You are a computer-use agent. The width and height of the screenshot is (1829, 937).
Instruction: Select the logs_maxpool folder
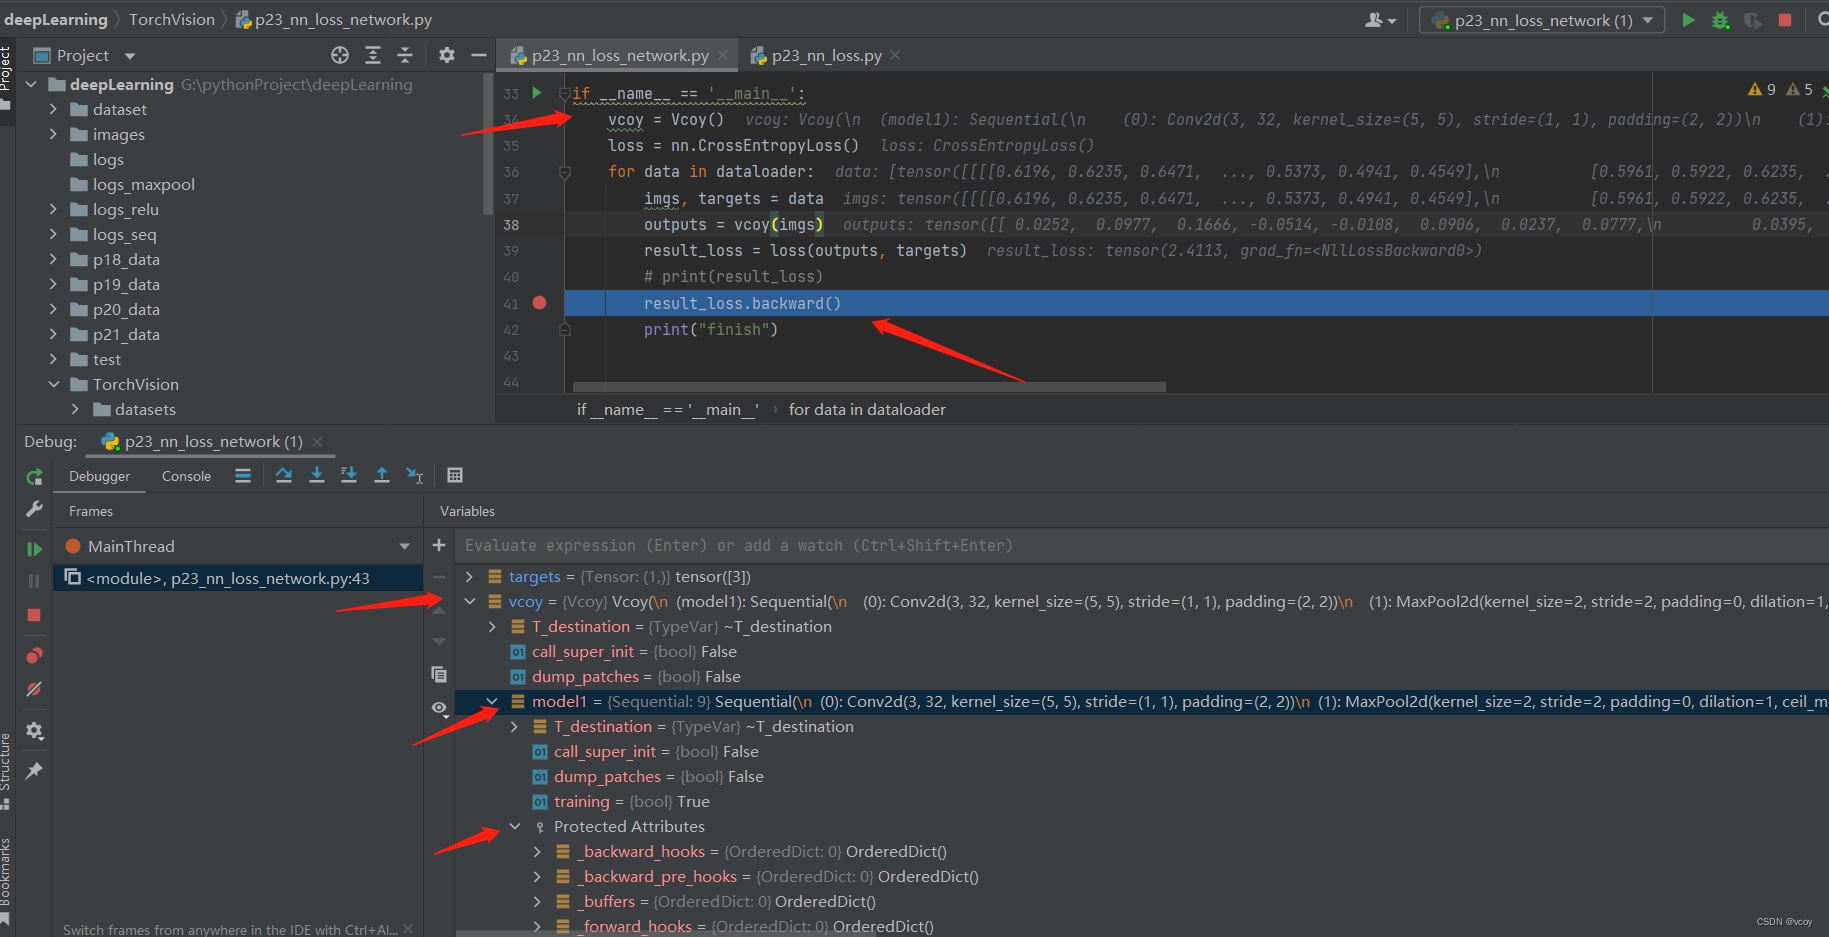pos(143,184)
